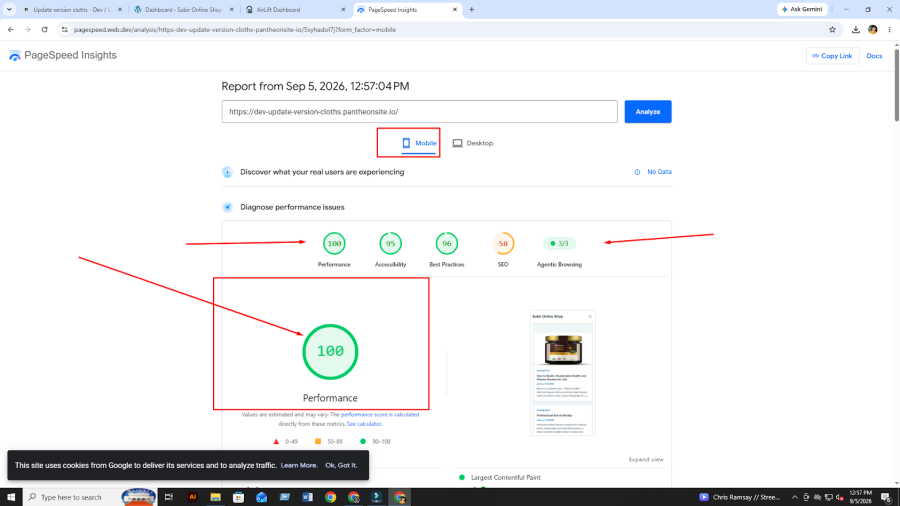The height and width of the screenshot is (506, 900).
Task: Close the PageSpeed Insights tab
Action: [x=455, y=9]
